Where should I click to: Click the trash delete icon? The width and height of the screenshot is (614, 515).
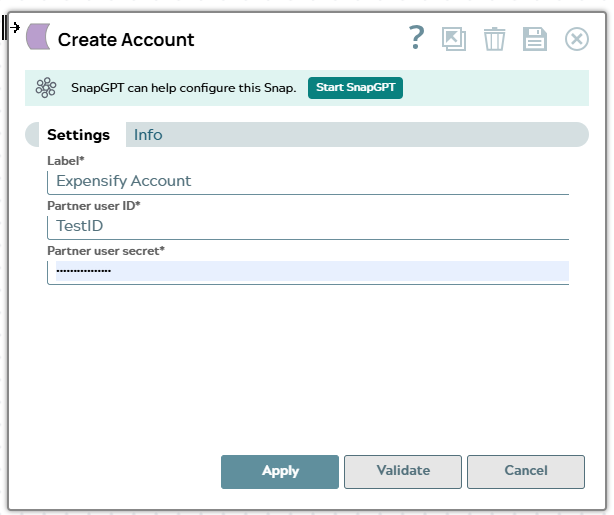(x=495, y=39)
